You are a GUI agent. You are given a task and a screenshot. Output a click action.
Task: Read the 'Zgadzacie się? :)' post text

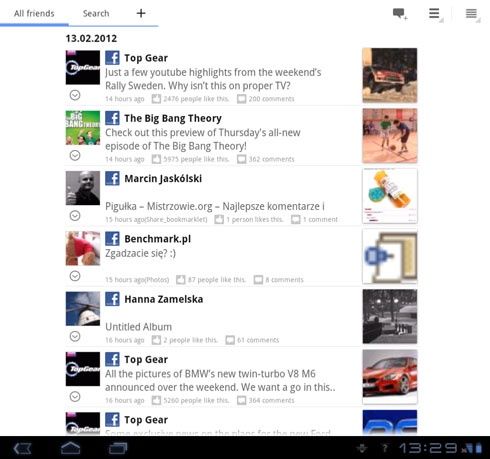pyautogui.click(x=140, y=253)
